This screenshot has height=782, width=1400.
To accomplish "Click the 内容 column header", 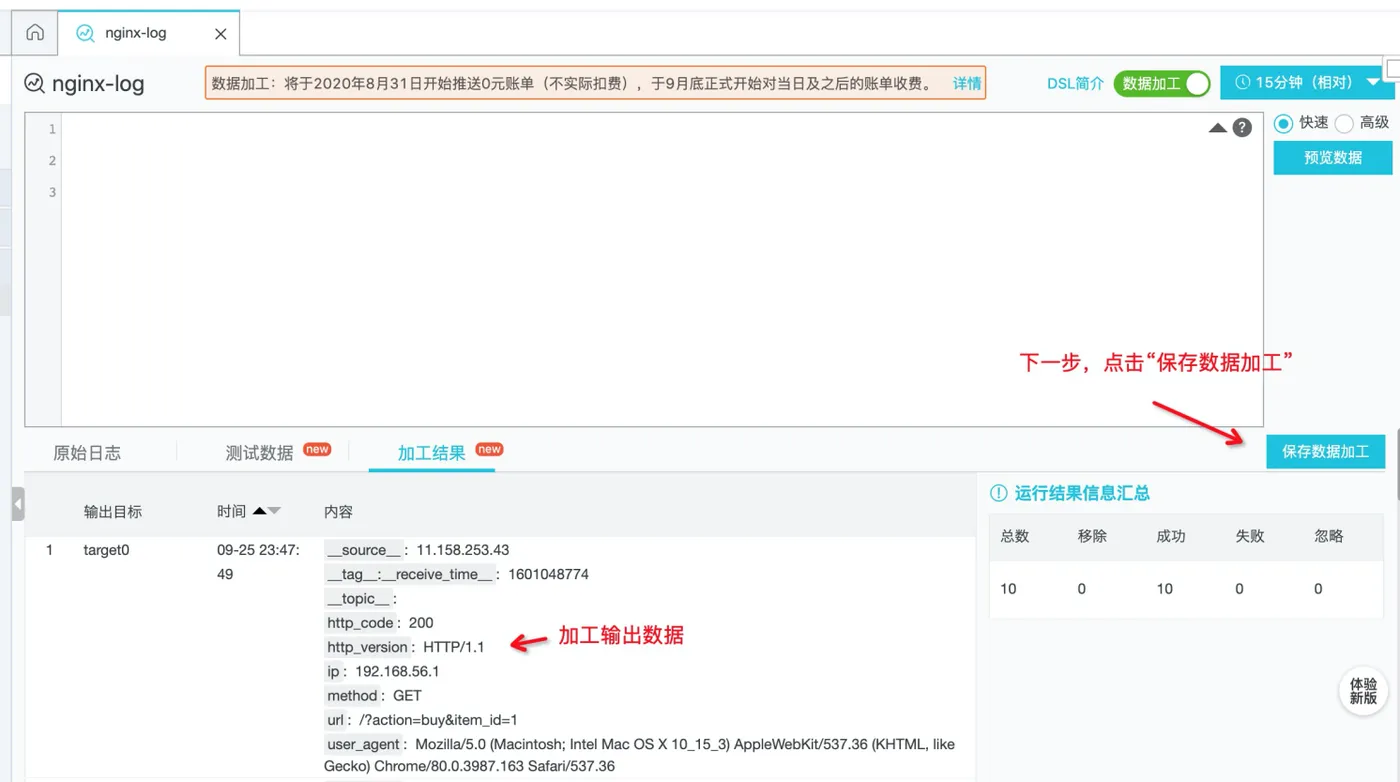I will pyautogui.click(x=338, y=511).
